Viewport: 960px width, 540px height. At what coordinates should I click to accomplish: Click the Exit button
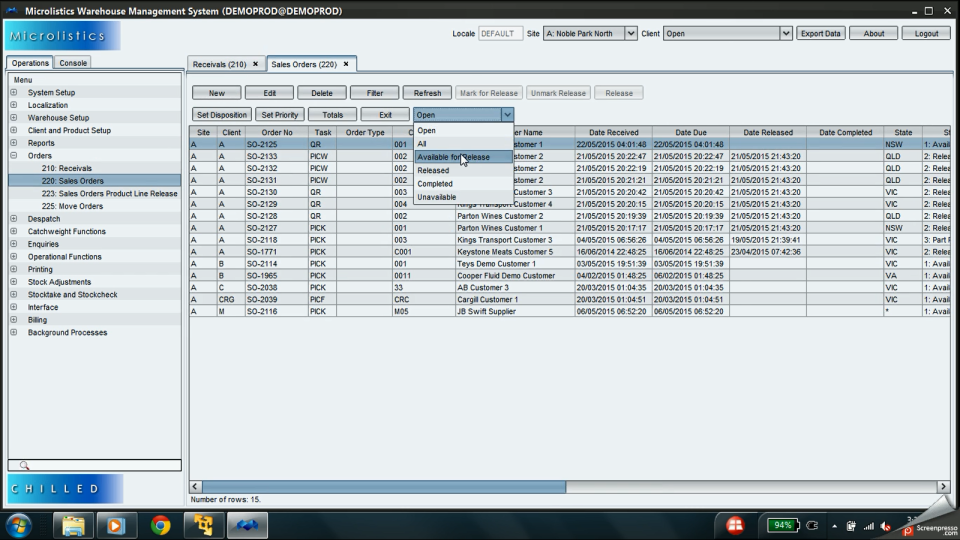pos(385,114)
